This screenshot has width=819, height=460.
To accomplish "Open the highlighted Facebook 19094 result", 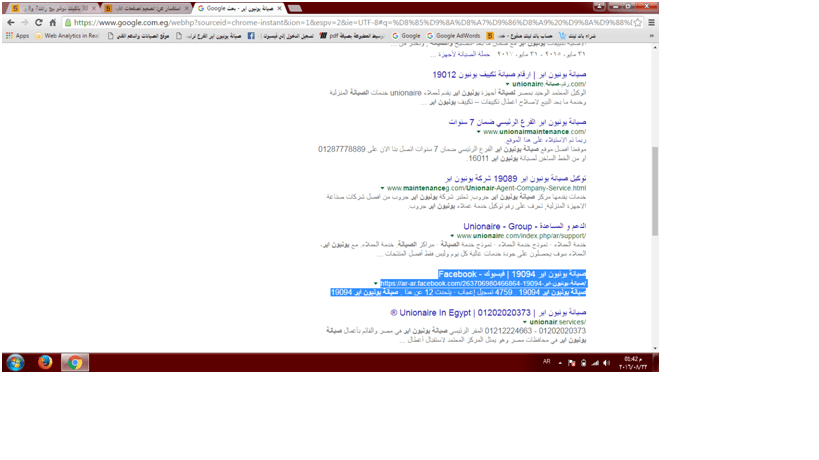I will [x=512, y=274].
